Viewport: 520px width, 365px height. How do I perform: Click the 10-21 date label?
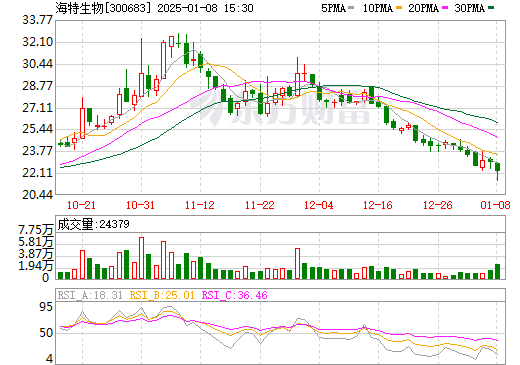[81, 205]
